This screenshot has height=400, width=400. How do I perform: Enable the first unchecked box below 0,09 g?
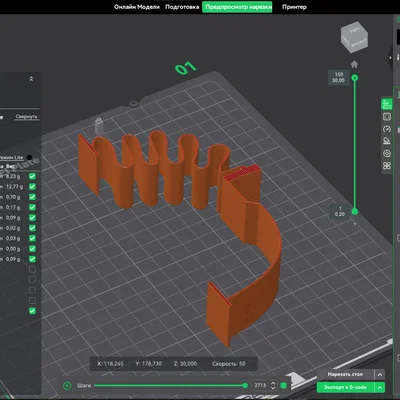(32, 269)
